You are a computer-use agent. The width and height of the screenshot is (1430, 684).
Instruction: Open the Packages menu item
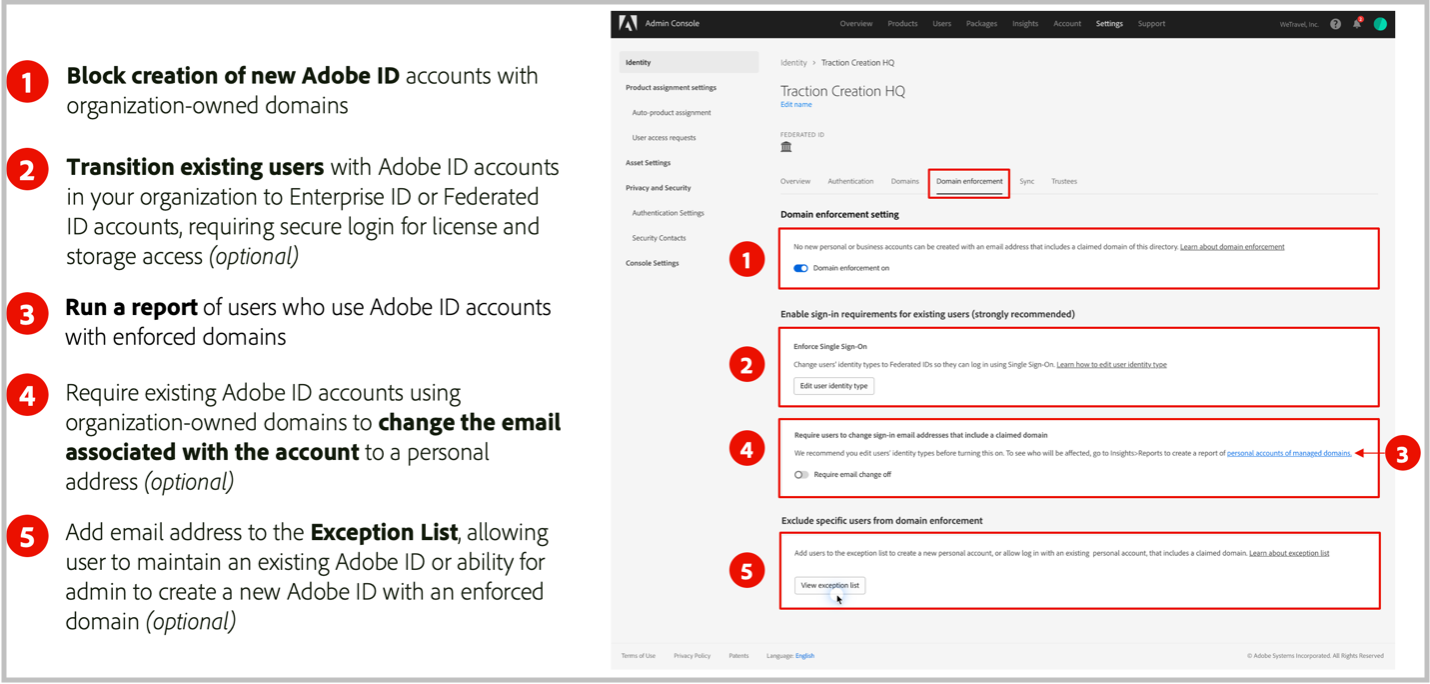coord(981,23)
